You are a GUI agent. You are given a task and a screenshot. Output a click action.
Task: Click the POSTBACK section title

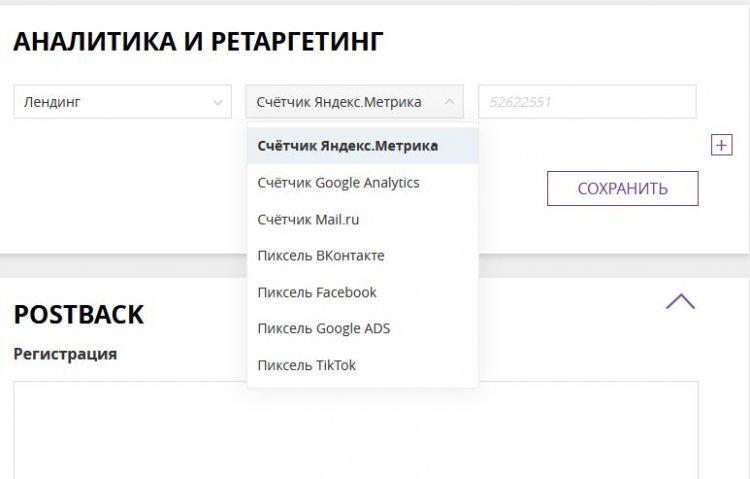(x=78, y=314)
